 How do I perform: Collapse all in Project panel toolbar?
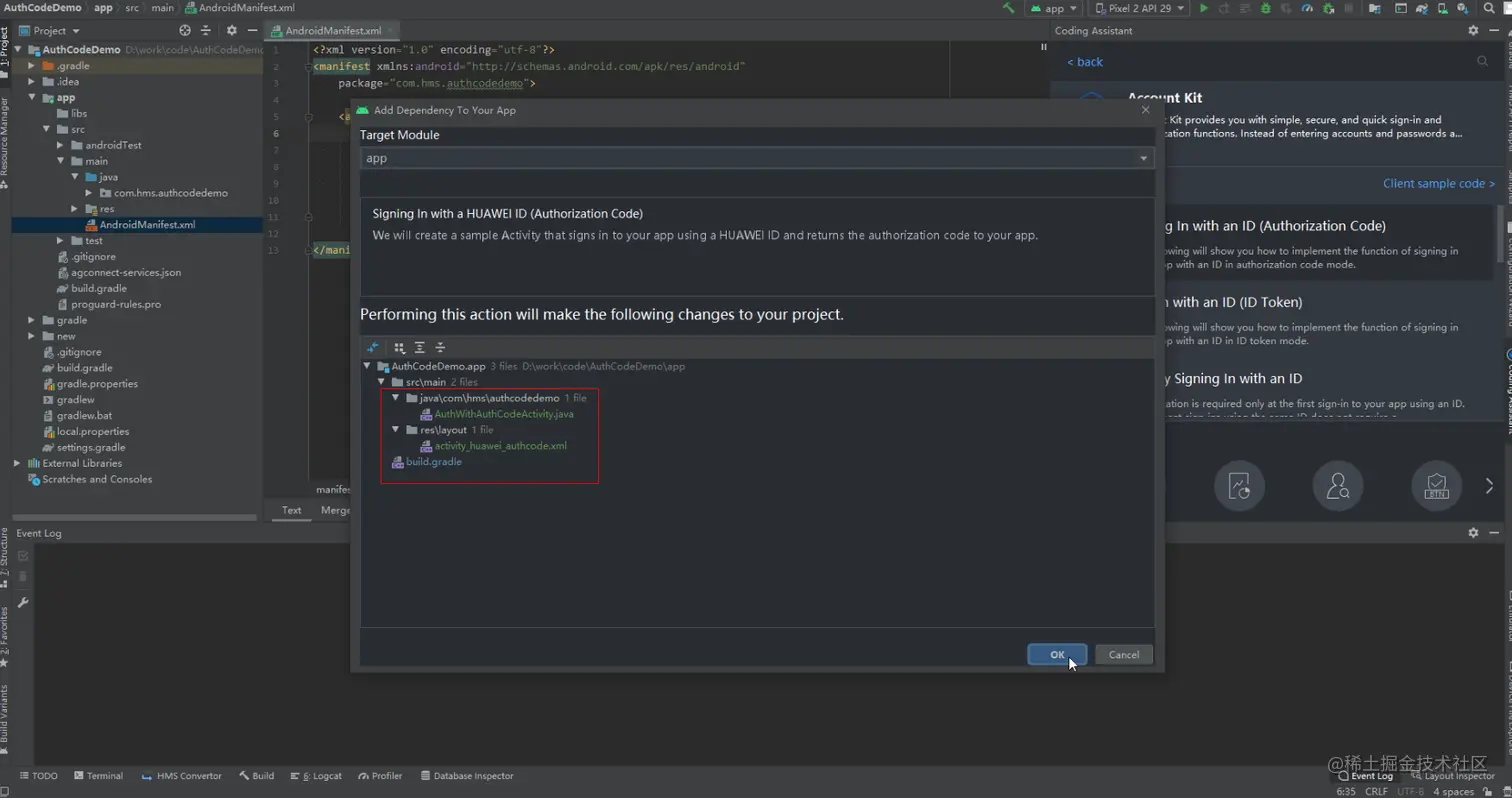206,31
